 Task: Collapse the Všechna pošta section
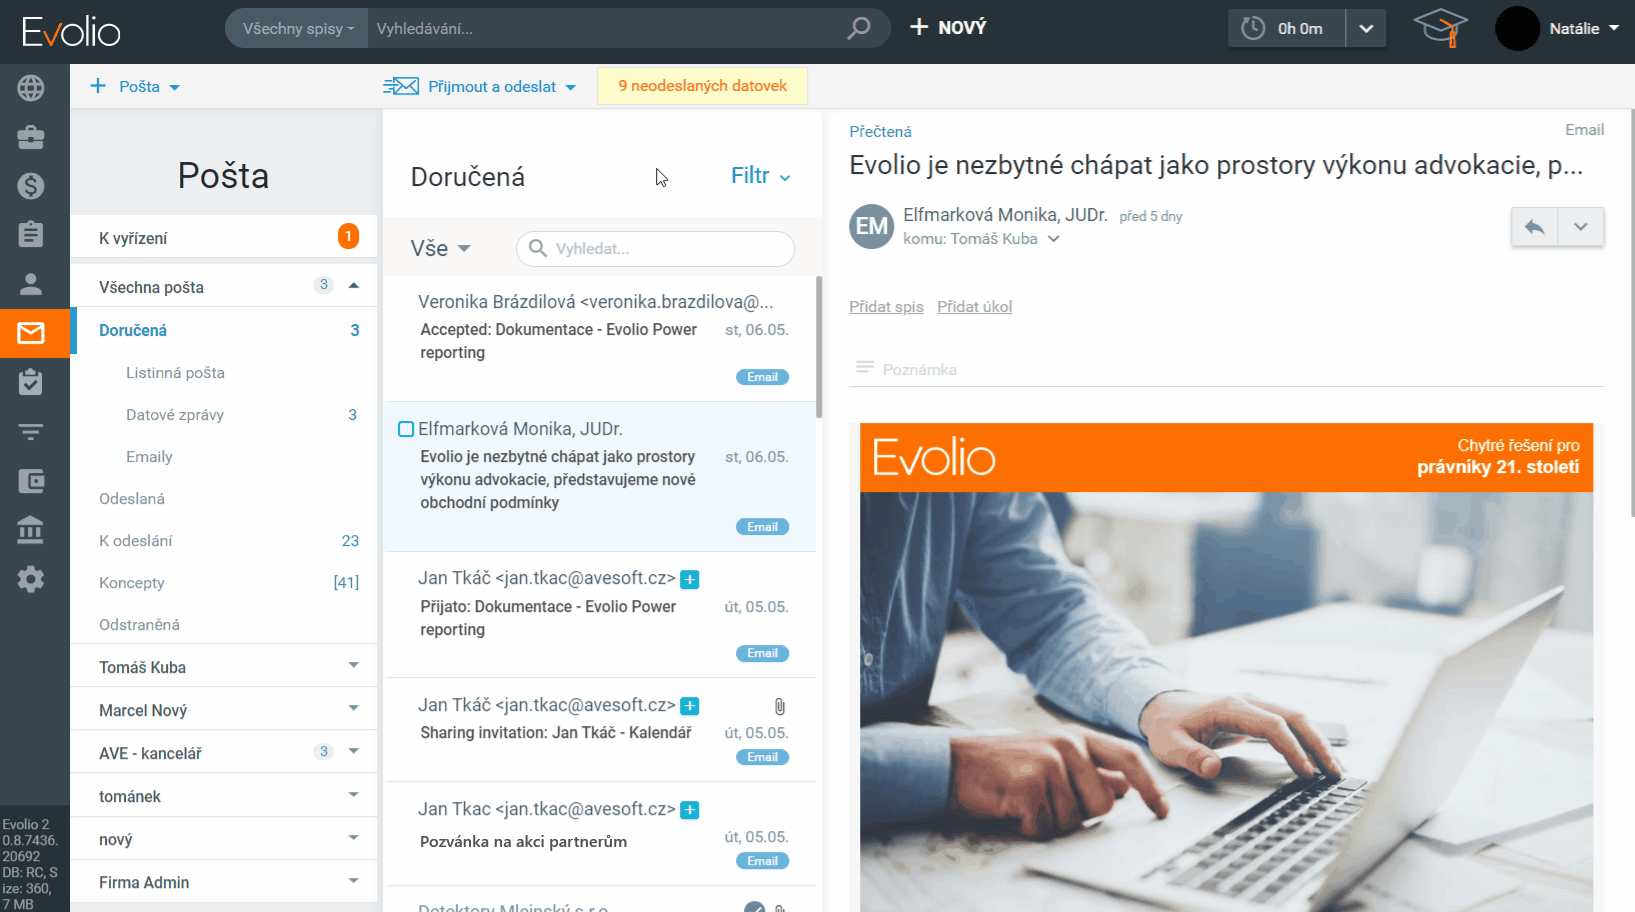click(x=353, y=286)
